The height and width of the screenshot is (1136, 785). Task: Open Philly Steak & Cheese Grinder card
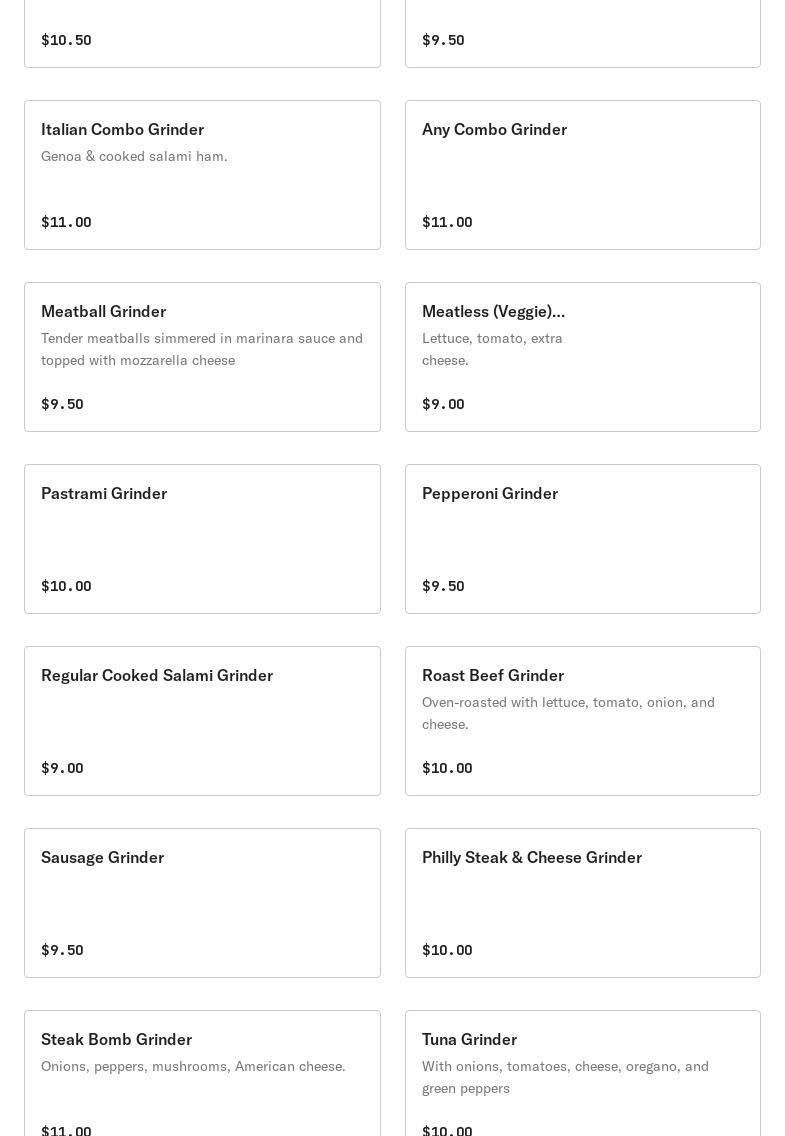[582, 903]
